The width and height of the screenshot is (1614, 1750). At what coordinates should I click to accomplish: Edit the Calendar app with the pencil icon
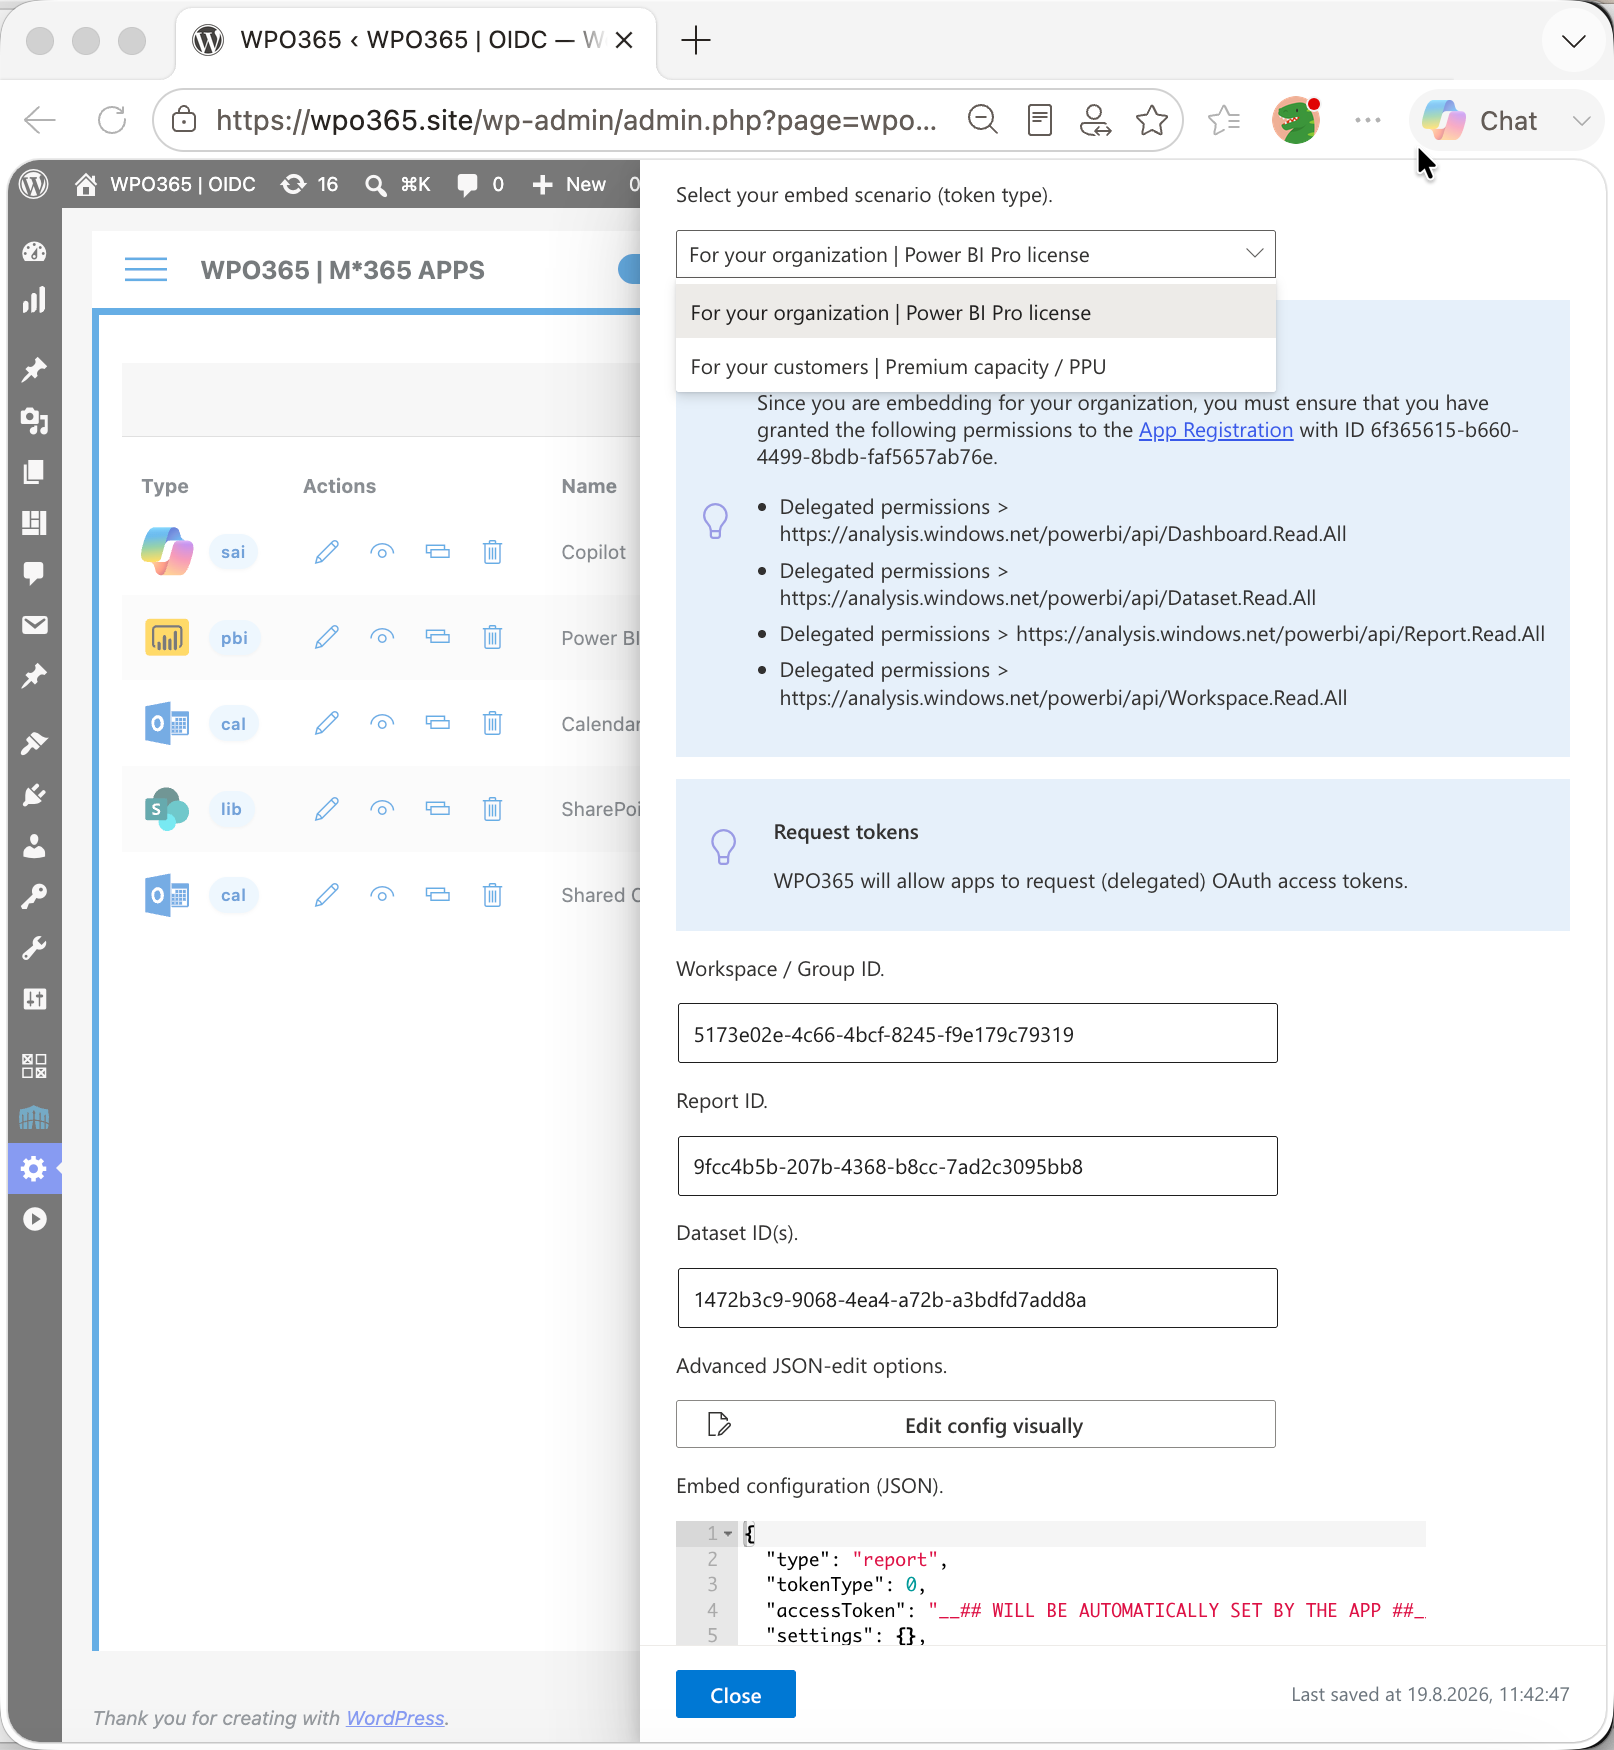click(x=327, y=723)
